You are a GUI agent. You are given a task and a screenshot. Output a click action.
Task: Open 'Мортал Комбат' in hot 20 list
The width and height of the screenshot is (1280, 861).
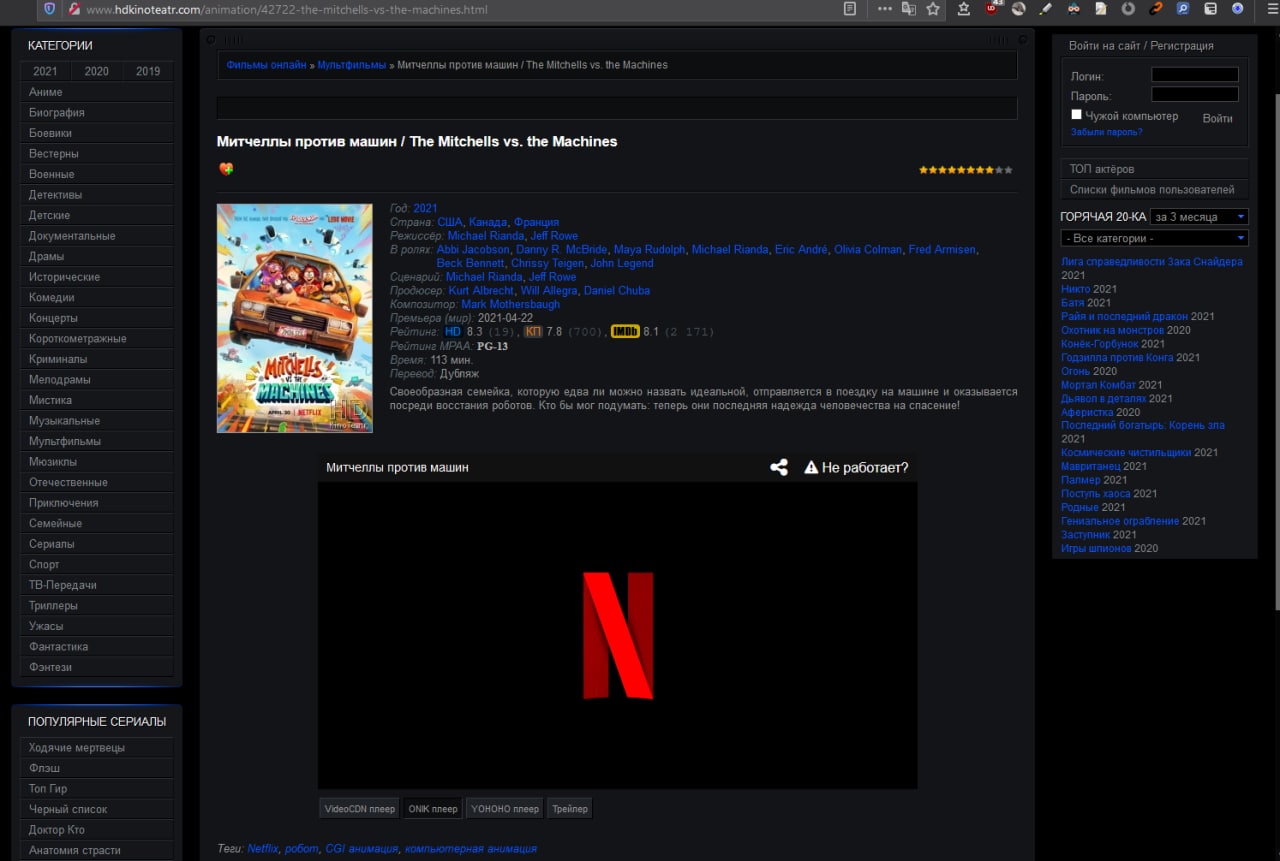[x=1098, y=385]
